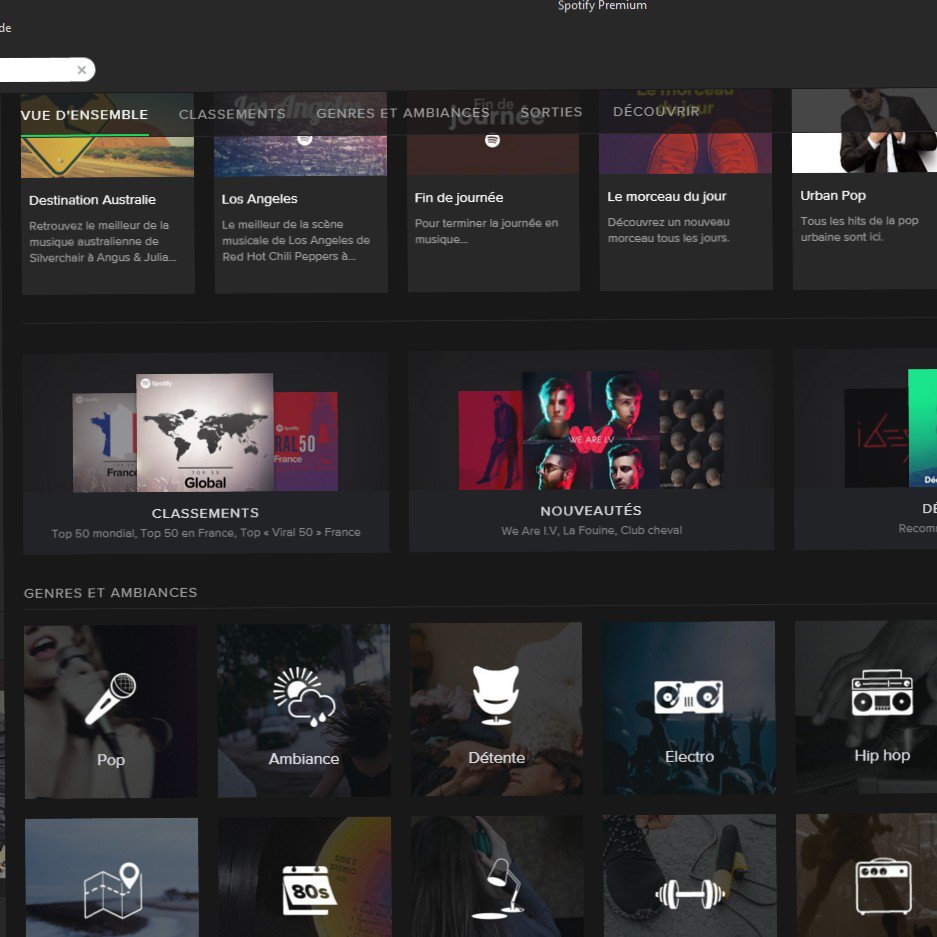This screenshot has height=937, width=937.
Task: Go to the Genres et ambiances tab
Action: pos(403,113)
